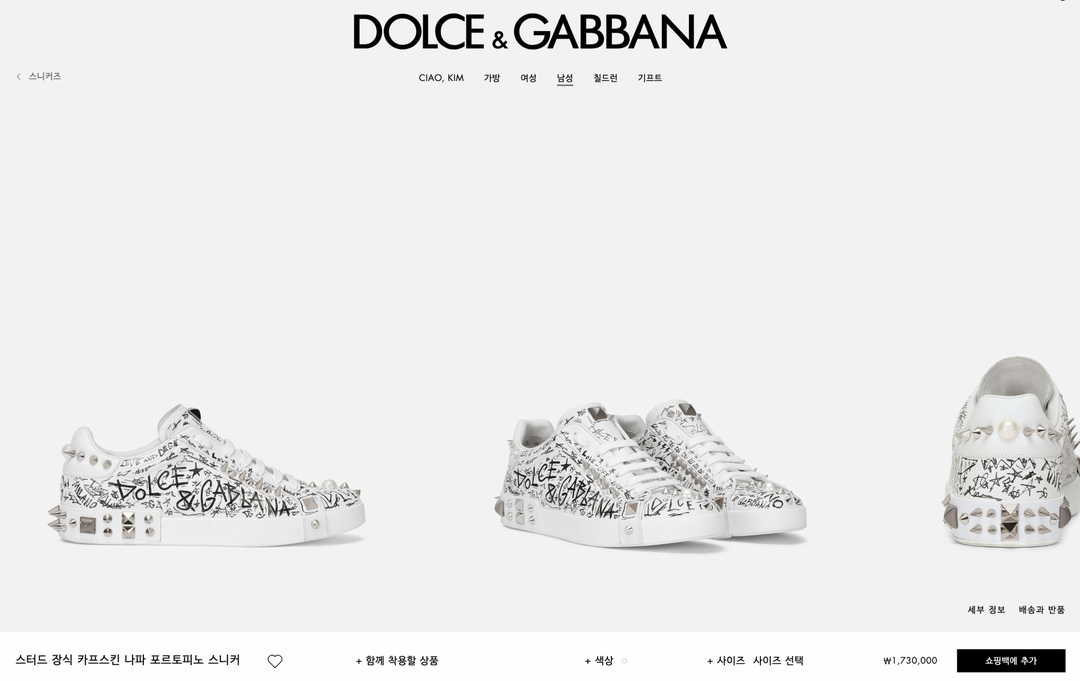The height and width of the screenshot is (681, 1080).
Task: View the side-profile sneaker image
Action: point(206,476)
